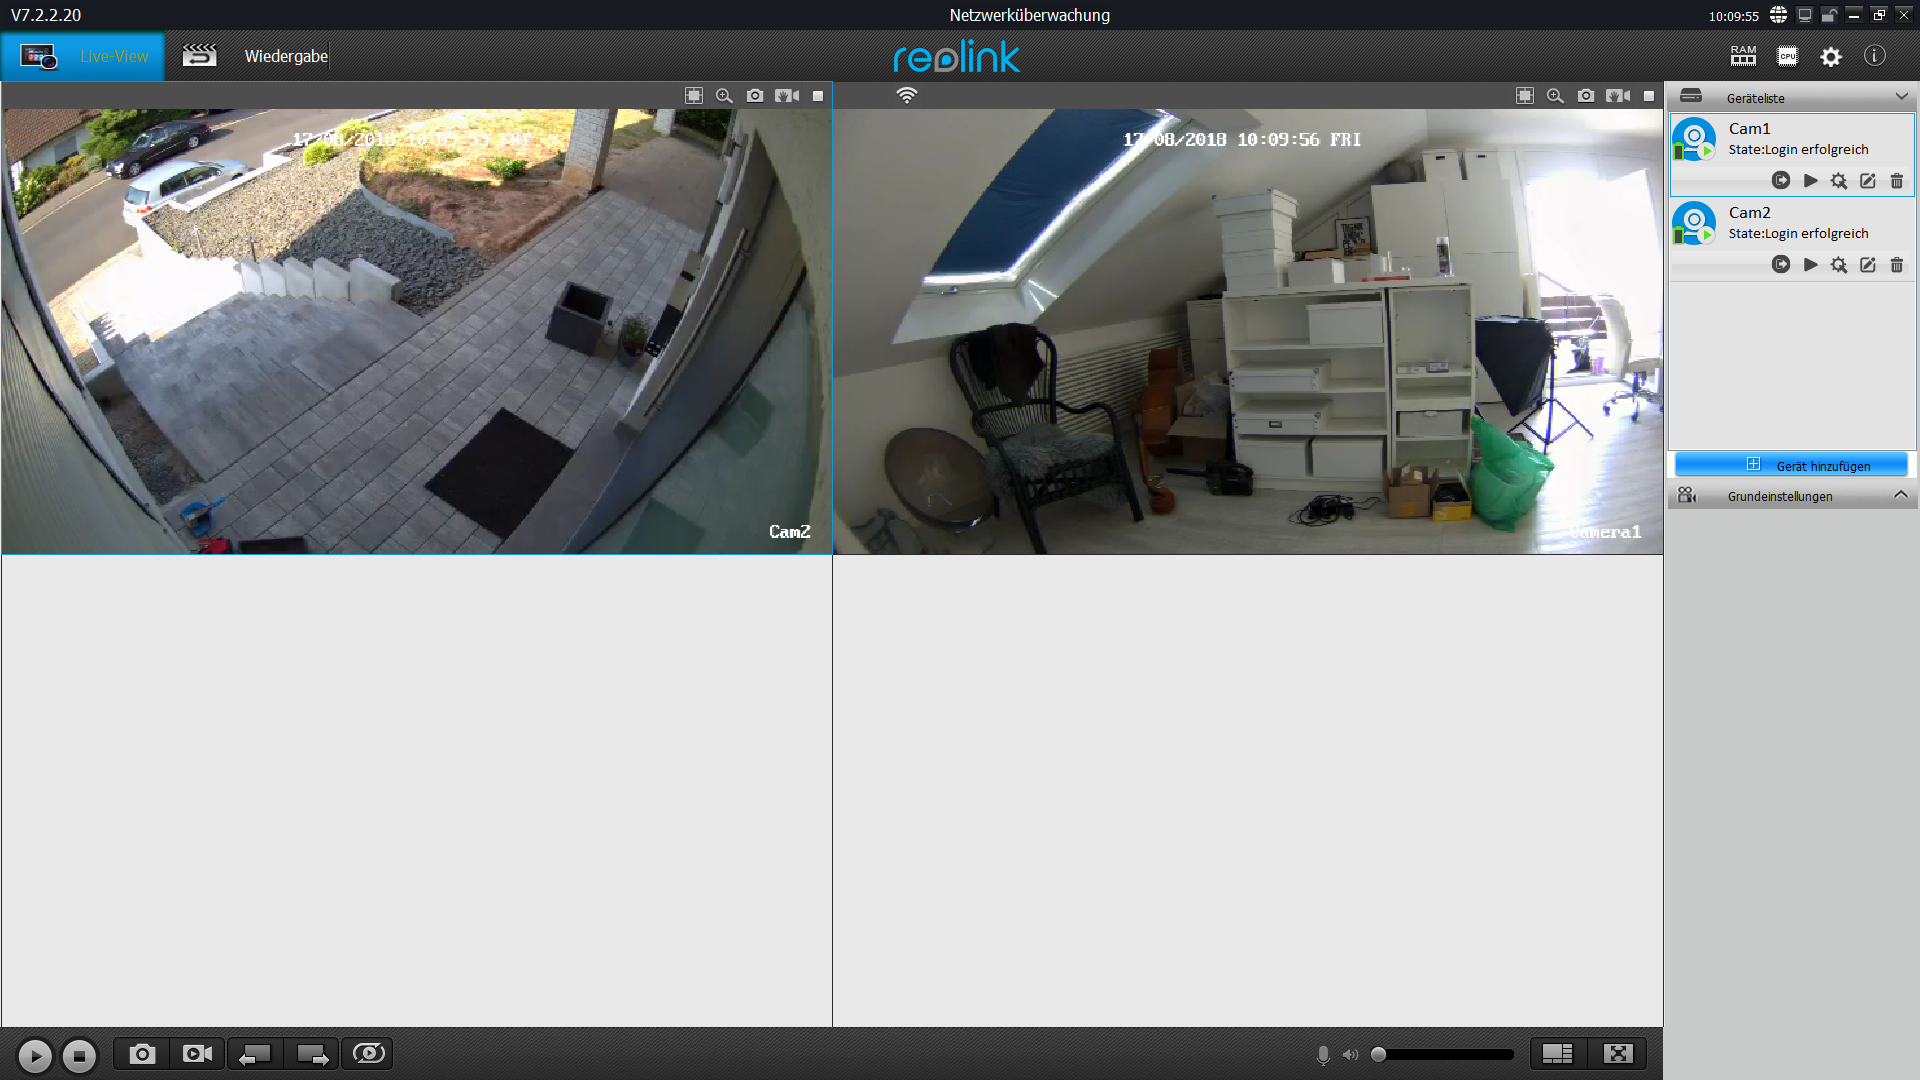Open the settings gear for Cam1

pyautogui.click(x=1838, y=181)
